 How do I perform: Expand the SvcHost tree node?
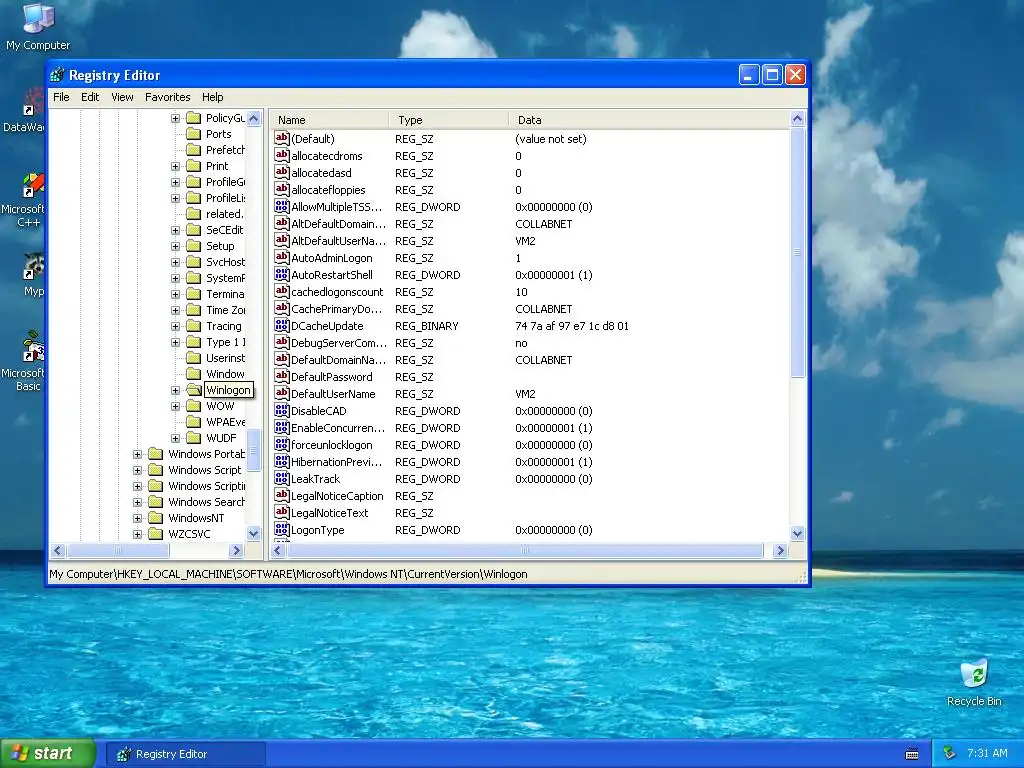point(175,262)
